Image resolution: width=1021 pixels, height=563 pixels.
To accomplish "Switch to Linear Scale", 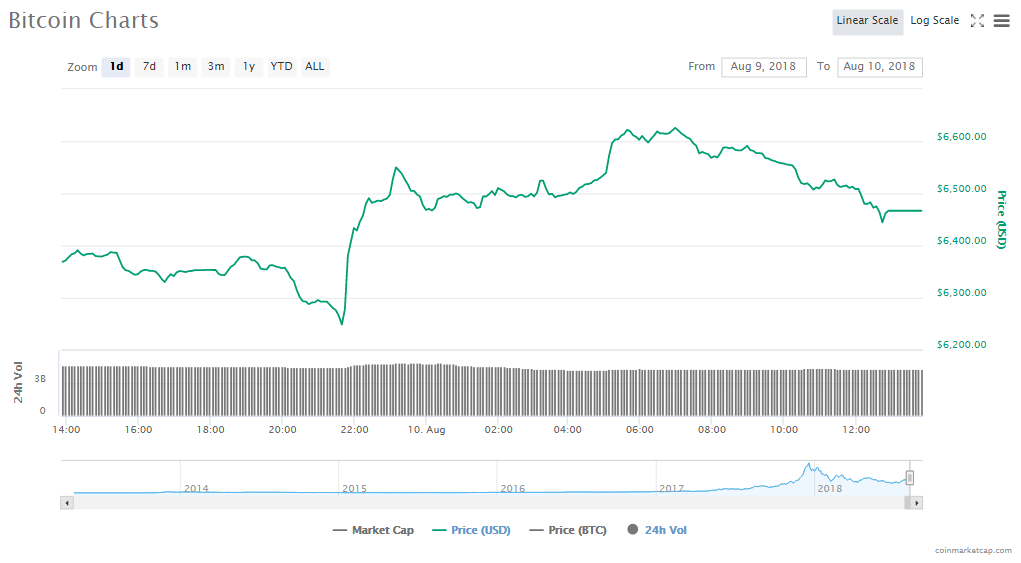I will click(x=867, y=21).
